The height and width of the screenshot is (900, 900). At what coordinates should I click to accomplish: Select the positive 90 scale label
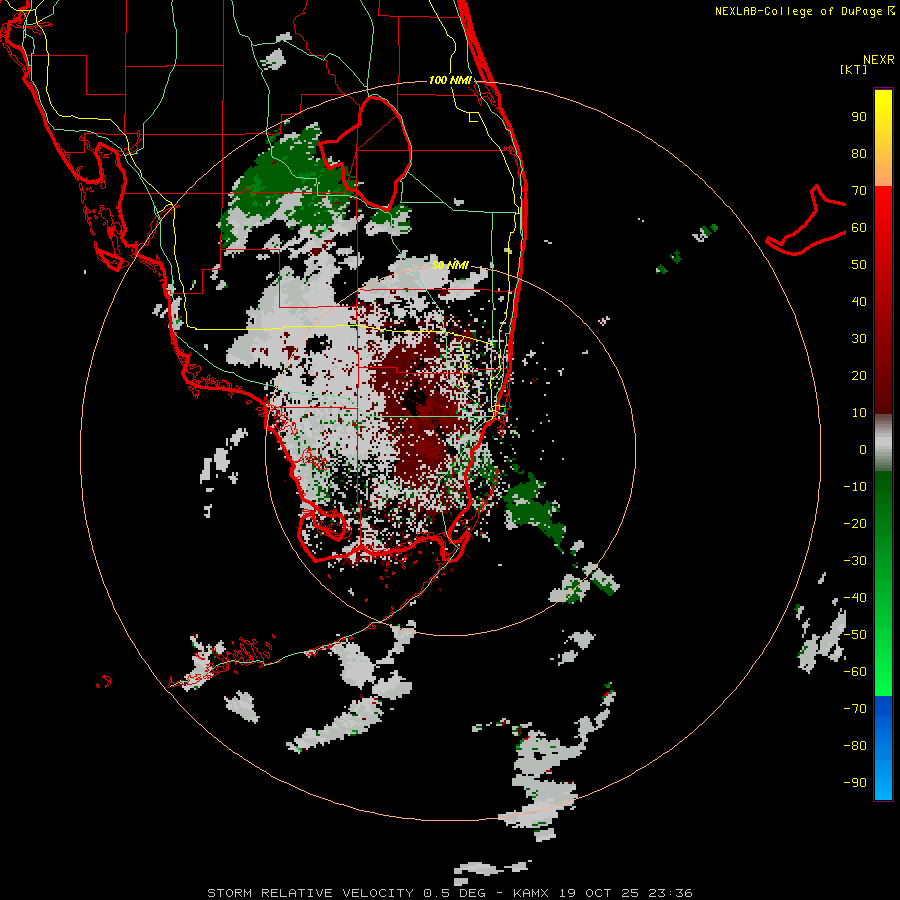tap(859, 117)
